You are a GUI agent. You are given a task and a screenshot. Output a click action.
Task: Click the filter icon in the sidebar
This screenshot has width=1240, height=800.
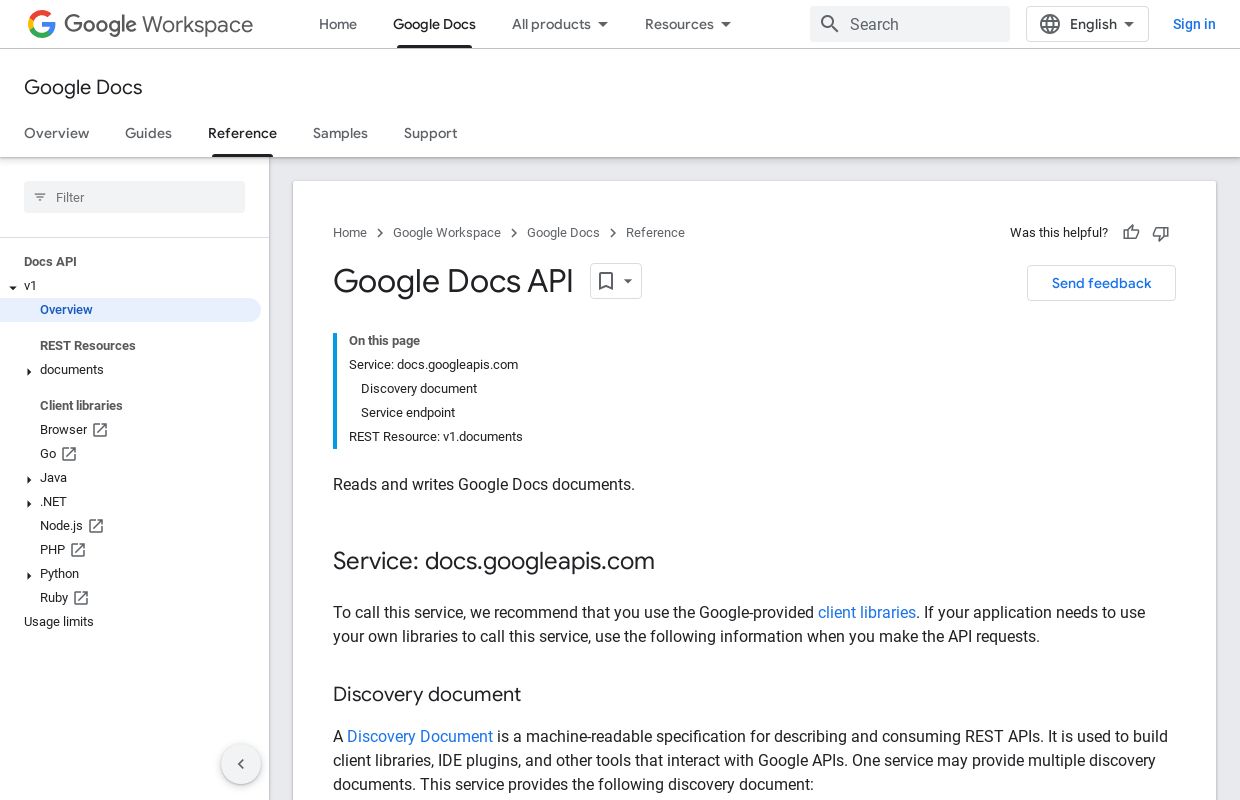click(40, 197)
